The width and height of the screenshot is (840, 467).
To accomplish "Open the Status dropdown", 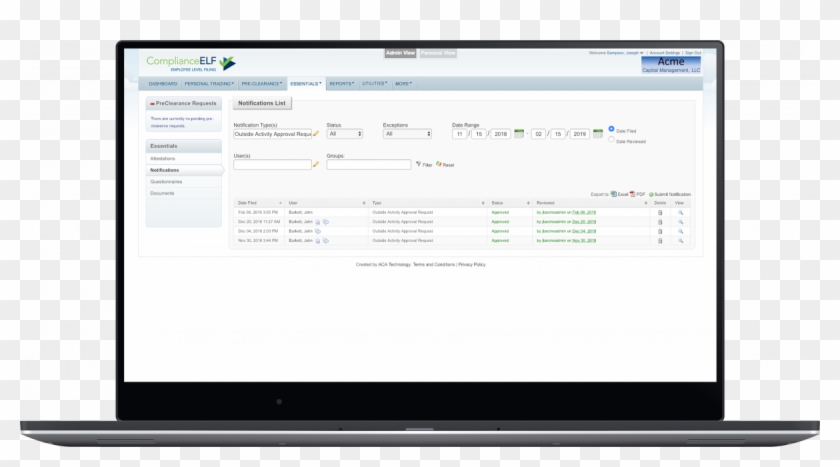I will 345,133.
